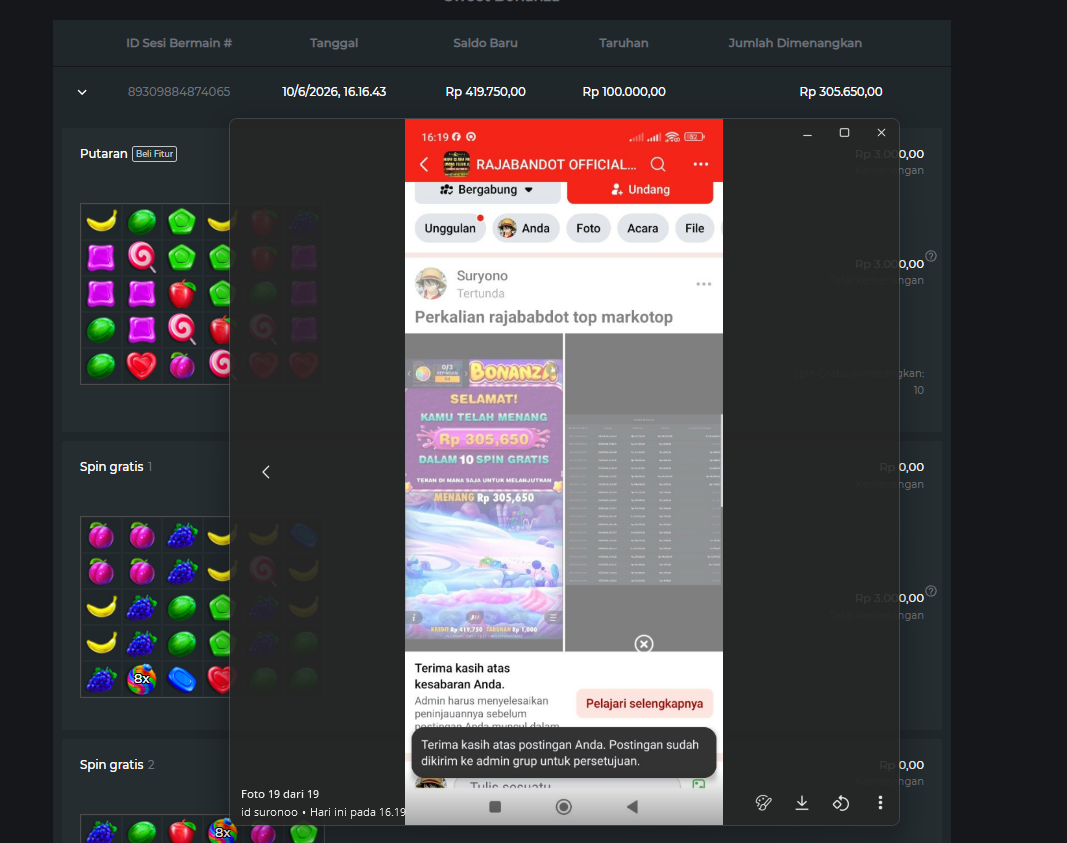This screenshot has width=1067, height=843.
Task: Click the 8x multiplier bomb in Spin gratis 1
Action: [142, 679]
